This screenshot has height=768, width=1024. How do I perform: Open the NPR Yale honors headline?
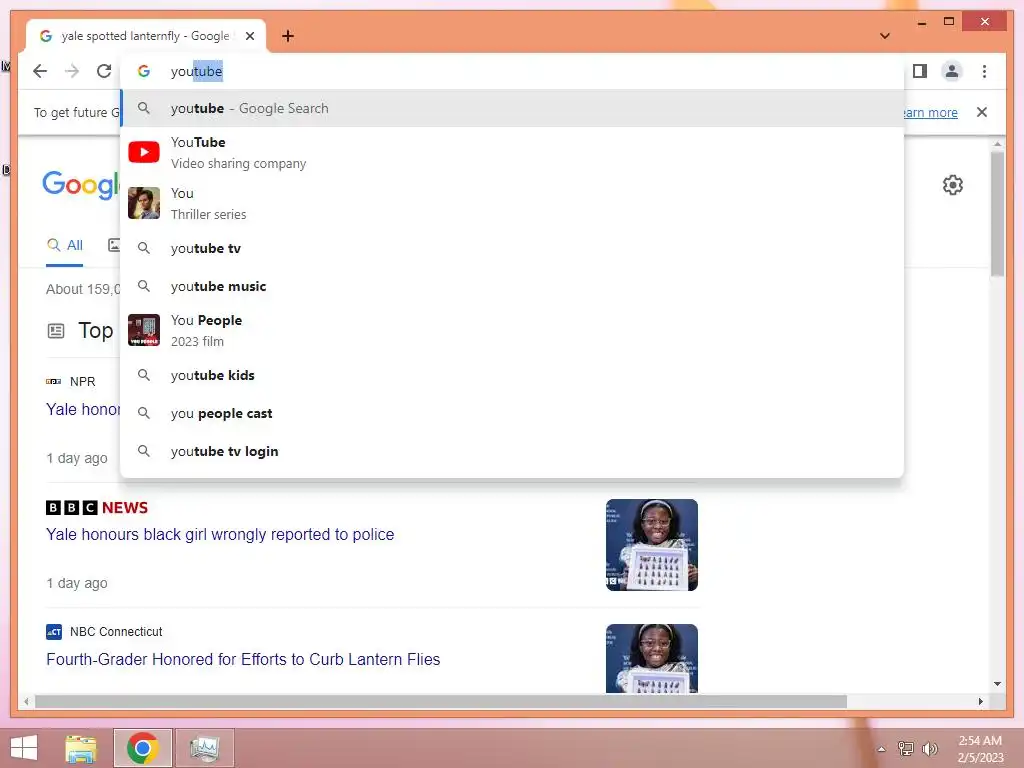[83, 409]
